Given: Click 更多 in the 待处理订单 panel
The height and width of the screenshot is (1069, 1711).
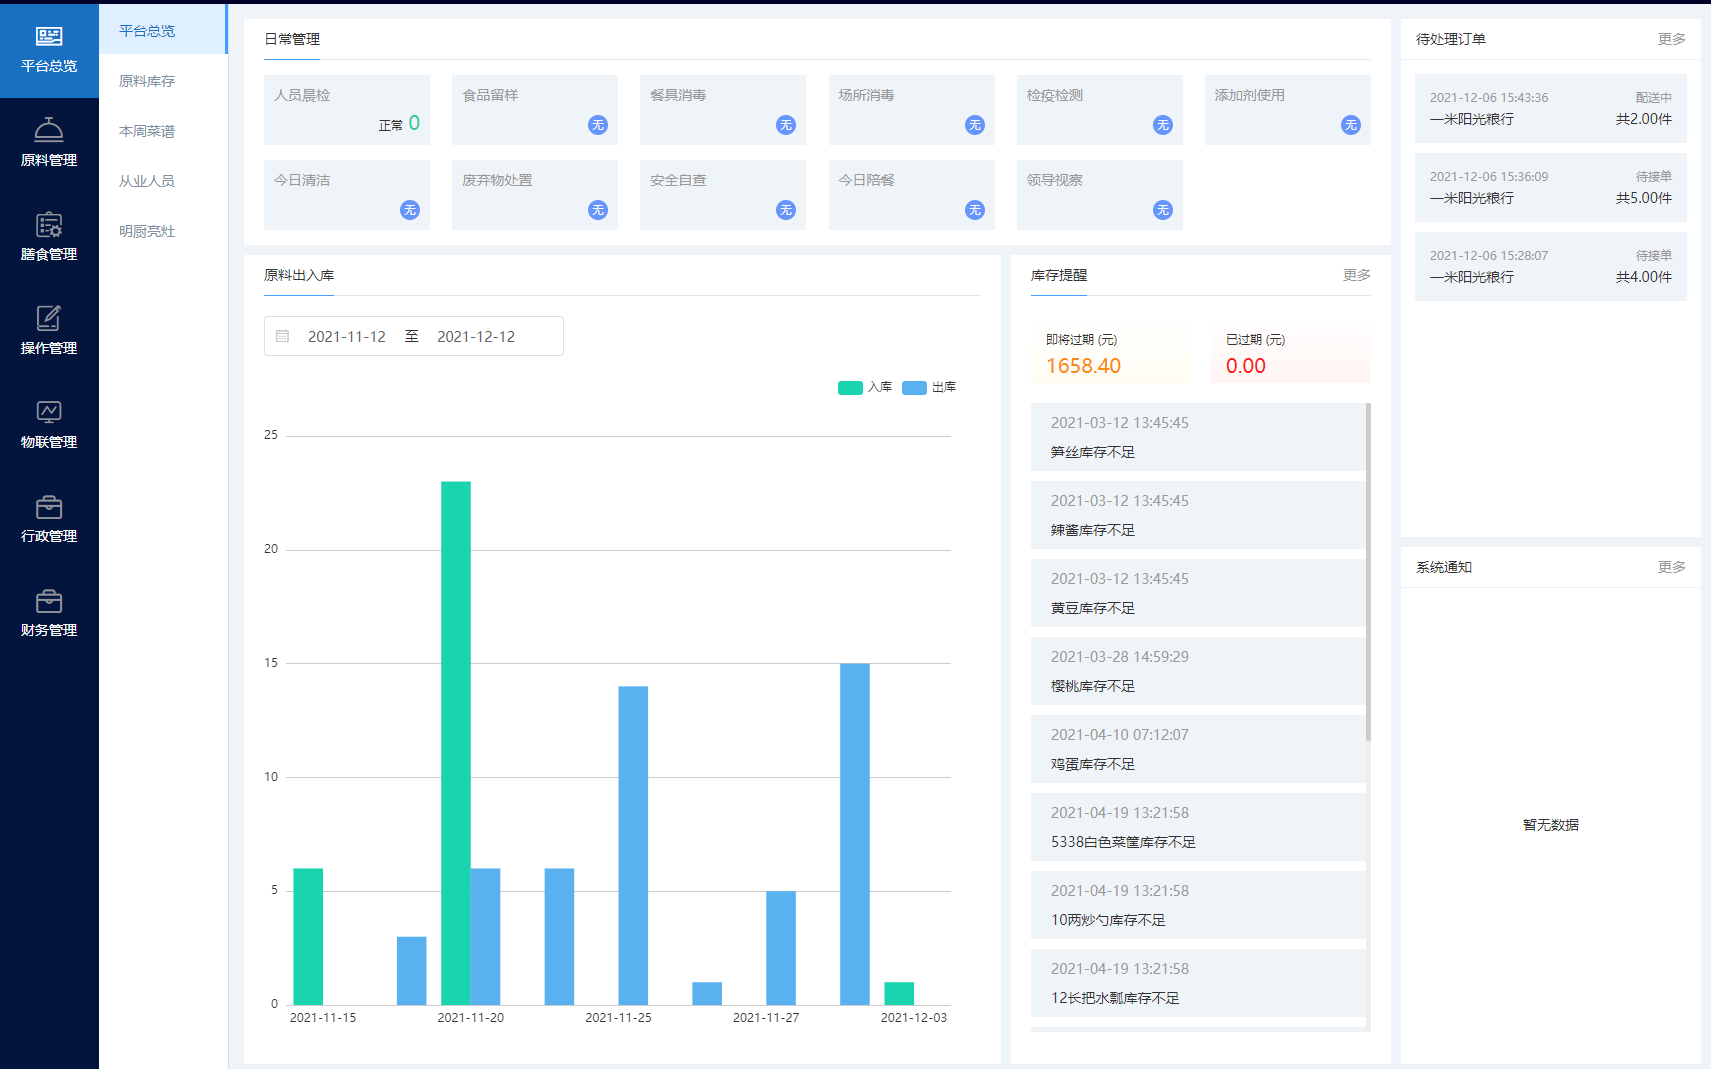Looking at the screenshot, I should (1671, 39).
